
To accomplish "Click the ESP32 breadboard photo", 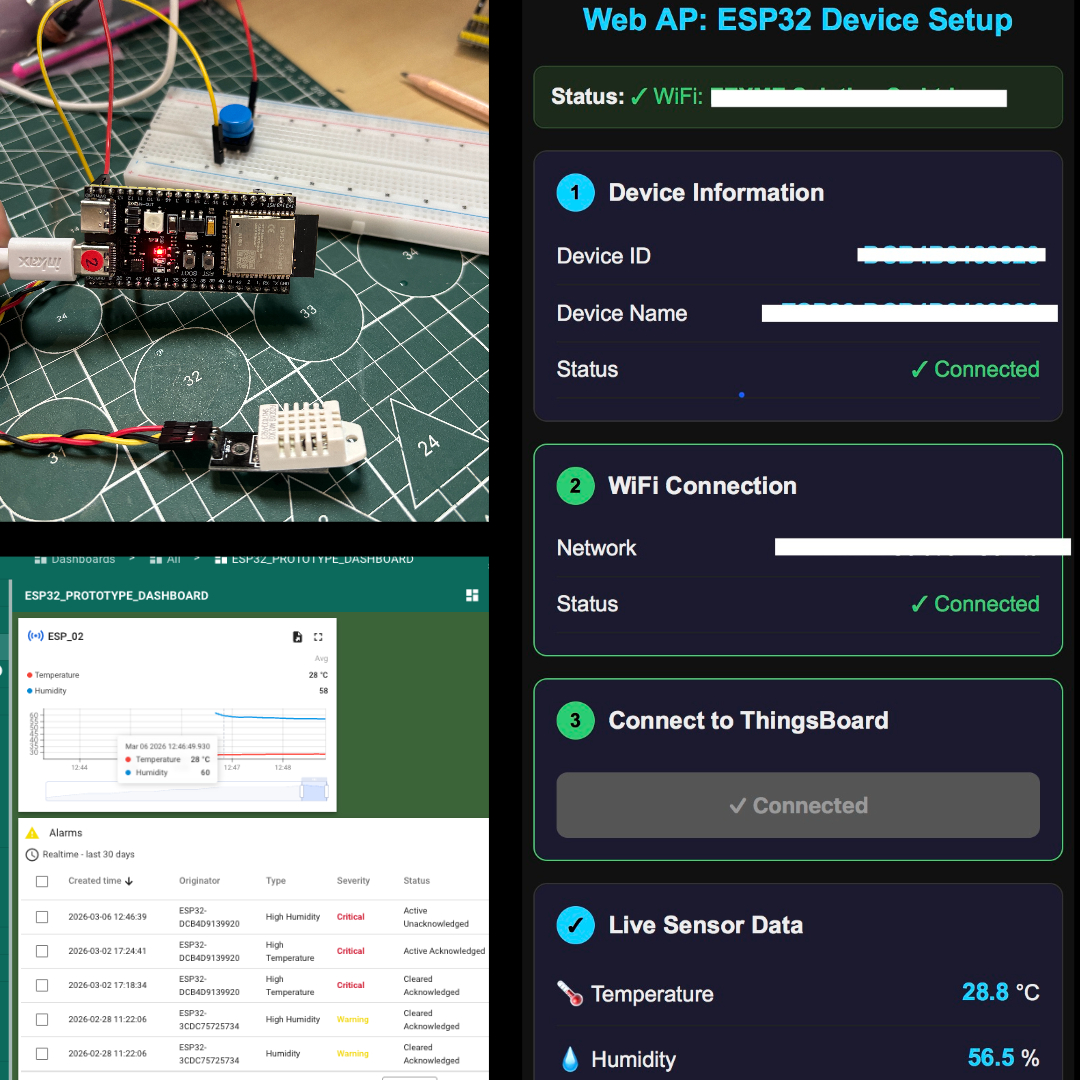I will pos(245,260).
